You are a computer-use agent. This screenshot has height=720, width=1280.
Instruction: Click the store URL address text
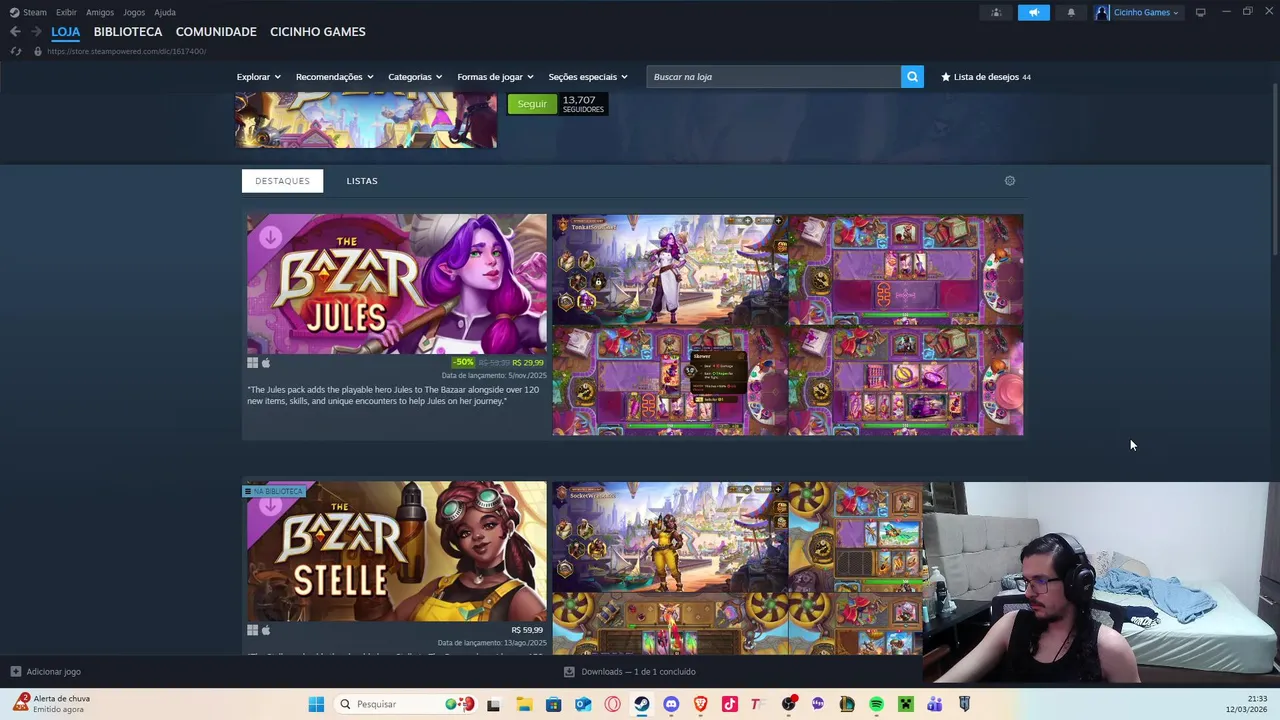[126, 51]
